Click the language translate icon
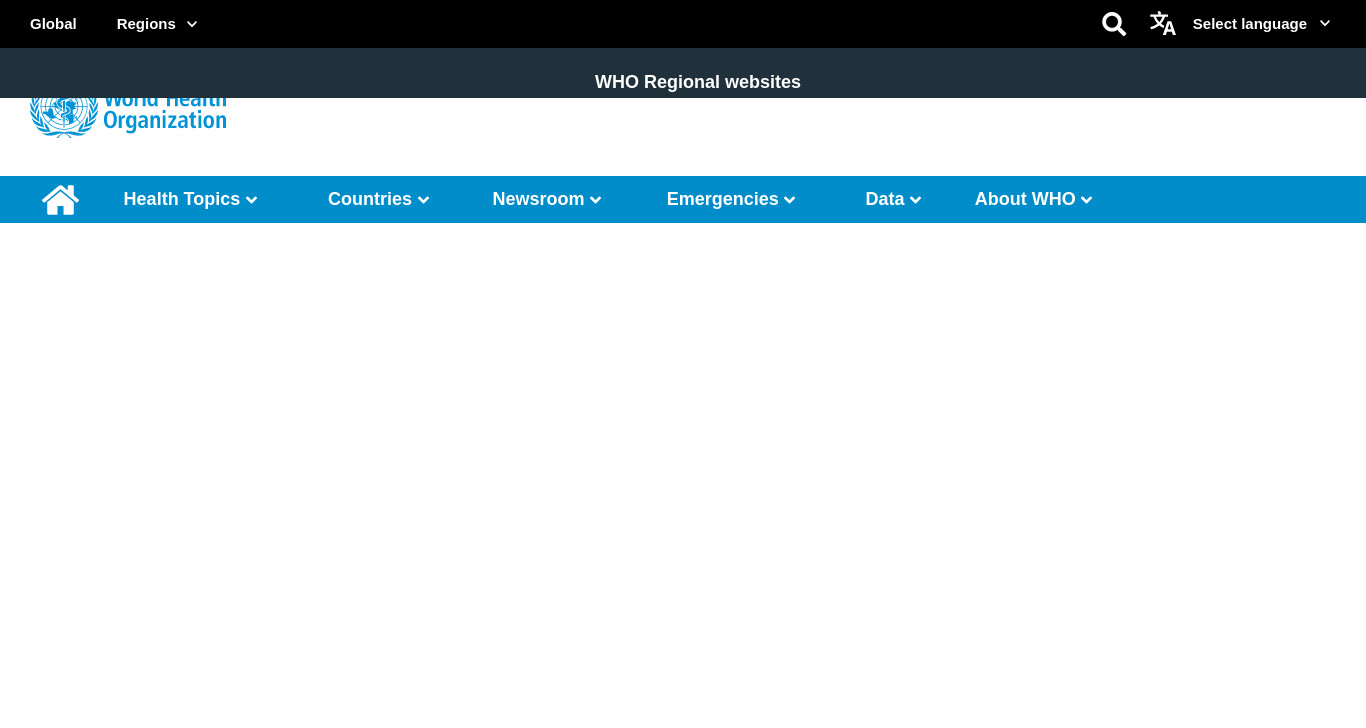This screenshot has width=1366, height=728. pyautogui.click(x=1162, y=24)
